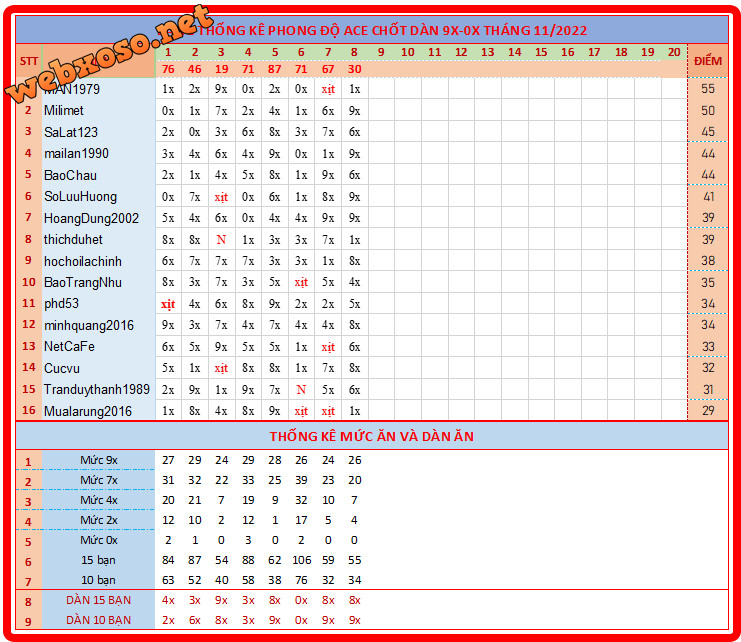Click the DÀN 15 BẠN row label
The height and width of the screenshot is (642, 741).
pos(98,600)
